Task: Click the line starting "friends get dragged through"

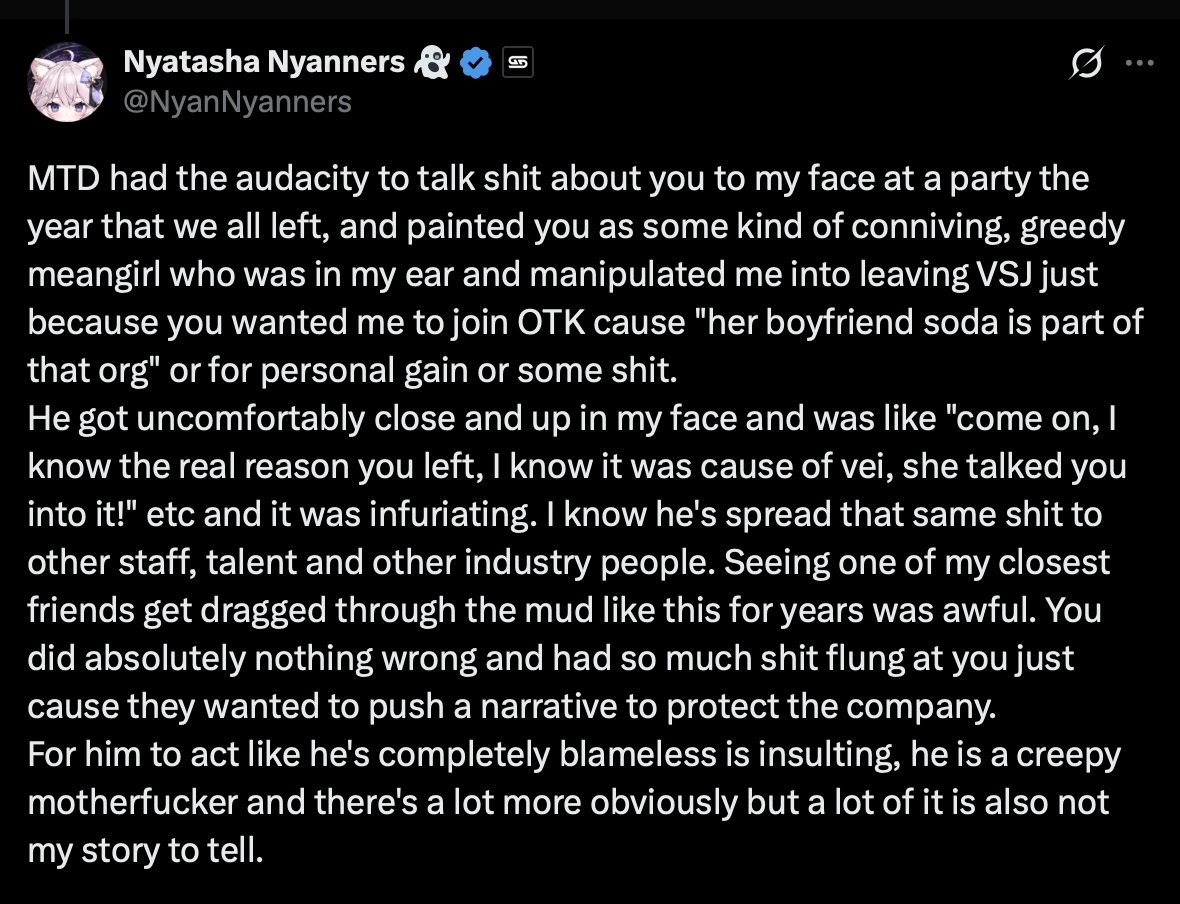Action: point(564,610)
